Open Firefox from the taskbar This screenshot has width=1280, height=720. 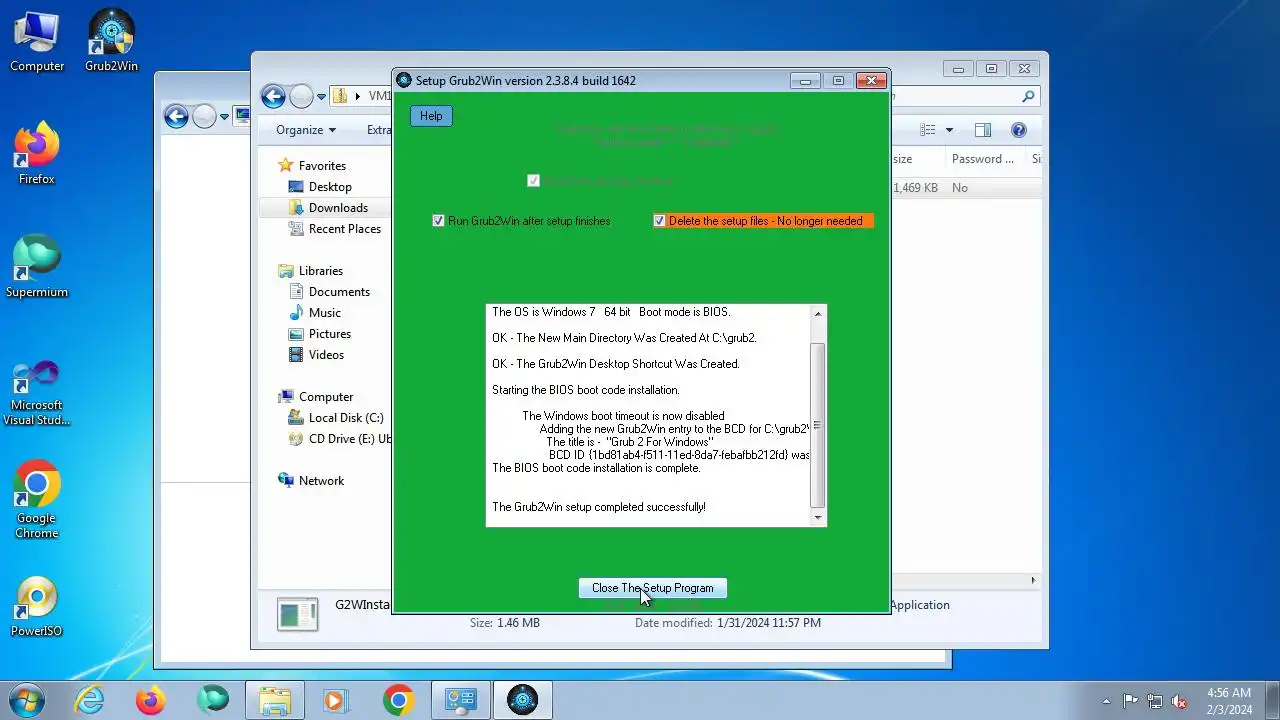coord(151,700)
